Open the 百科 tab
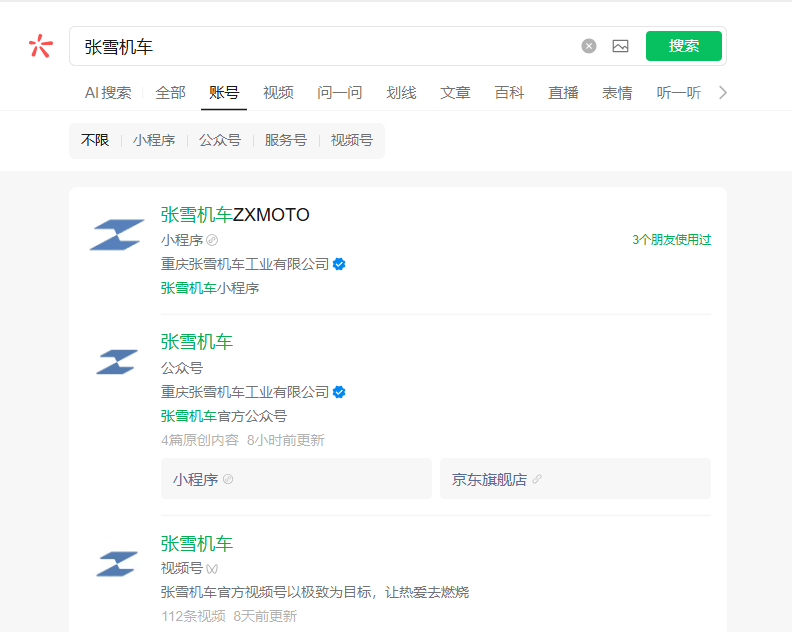792x632 pixels. pos(509,92)
